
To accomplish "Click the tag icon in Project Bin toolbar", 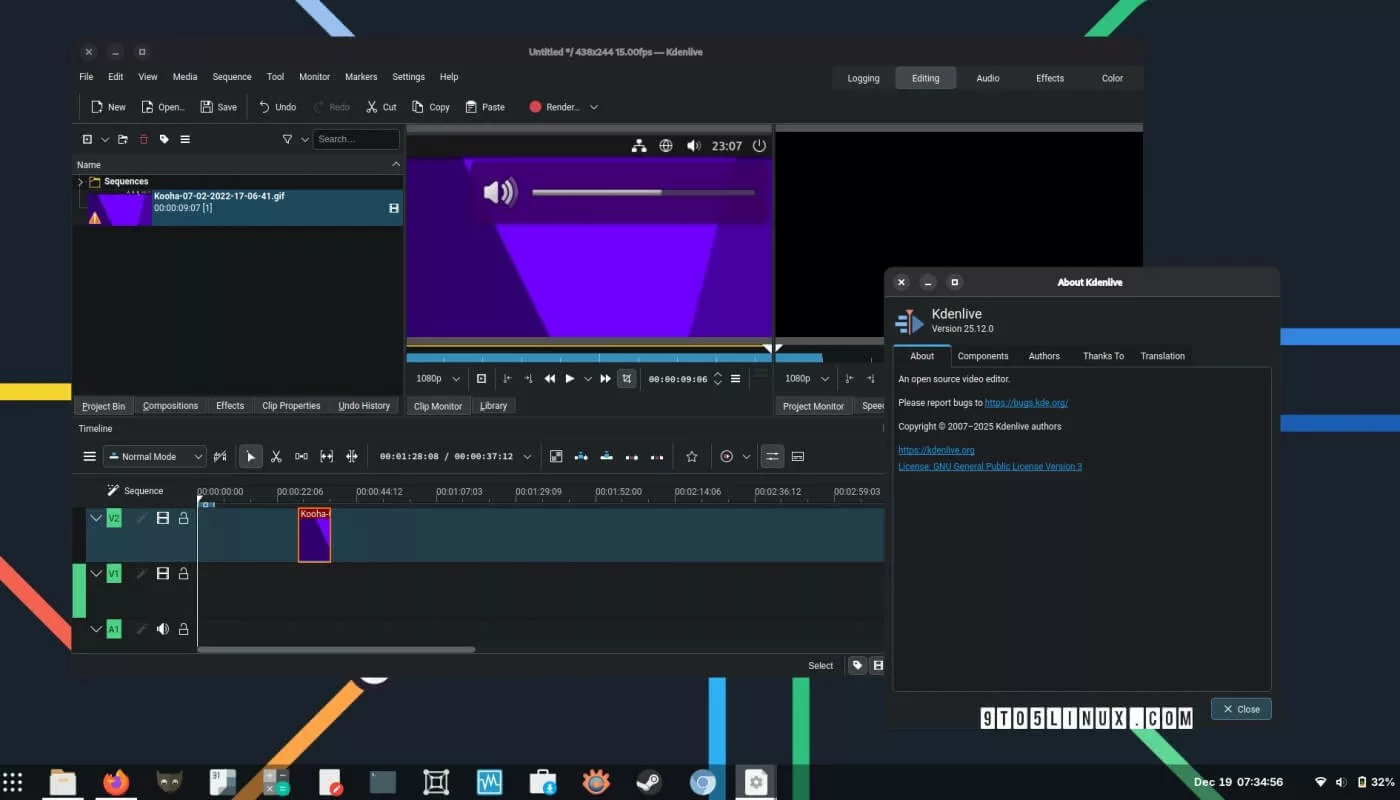I will (164, 140).
